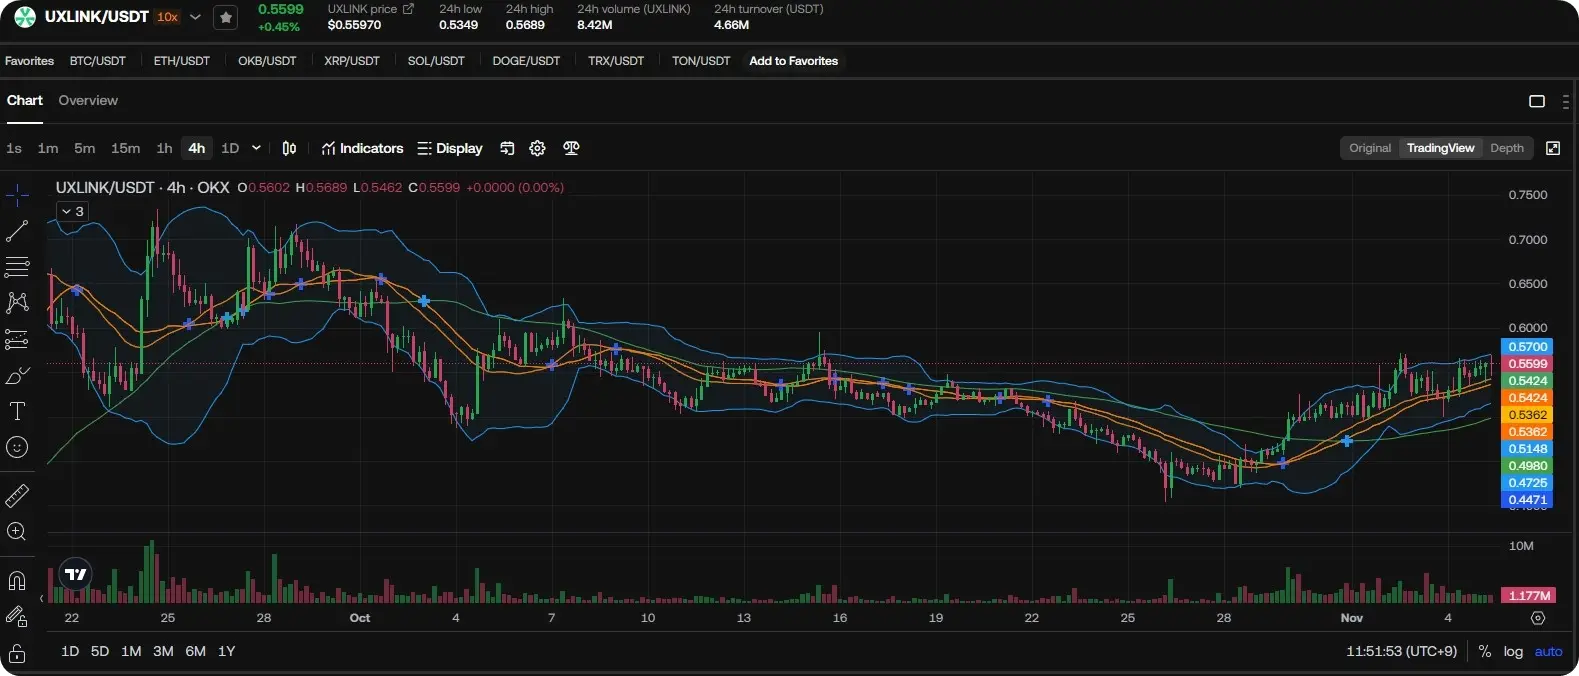Open the candlestick chart style menu
The width and height of the screenshot is (1579, 676).
(289, 148)
